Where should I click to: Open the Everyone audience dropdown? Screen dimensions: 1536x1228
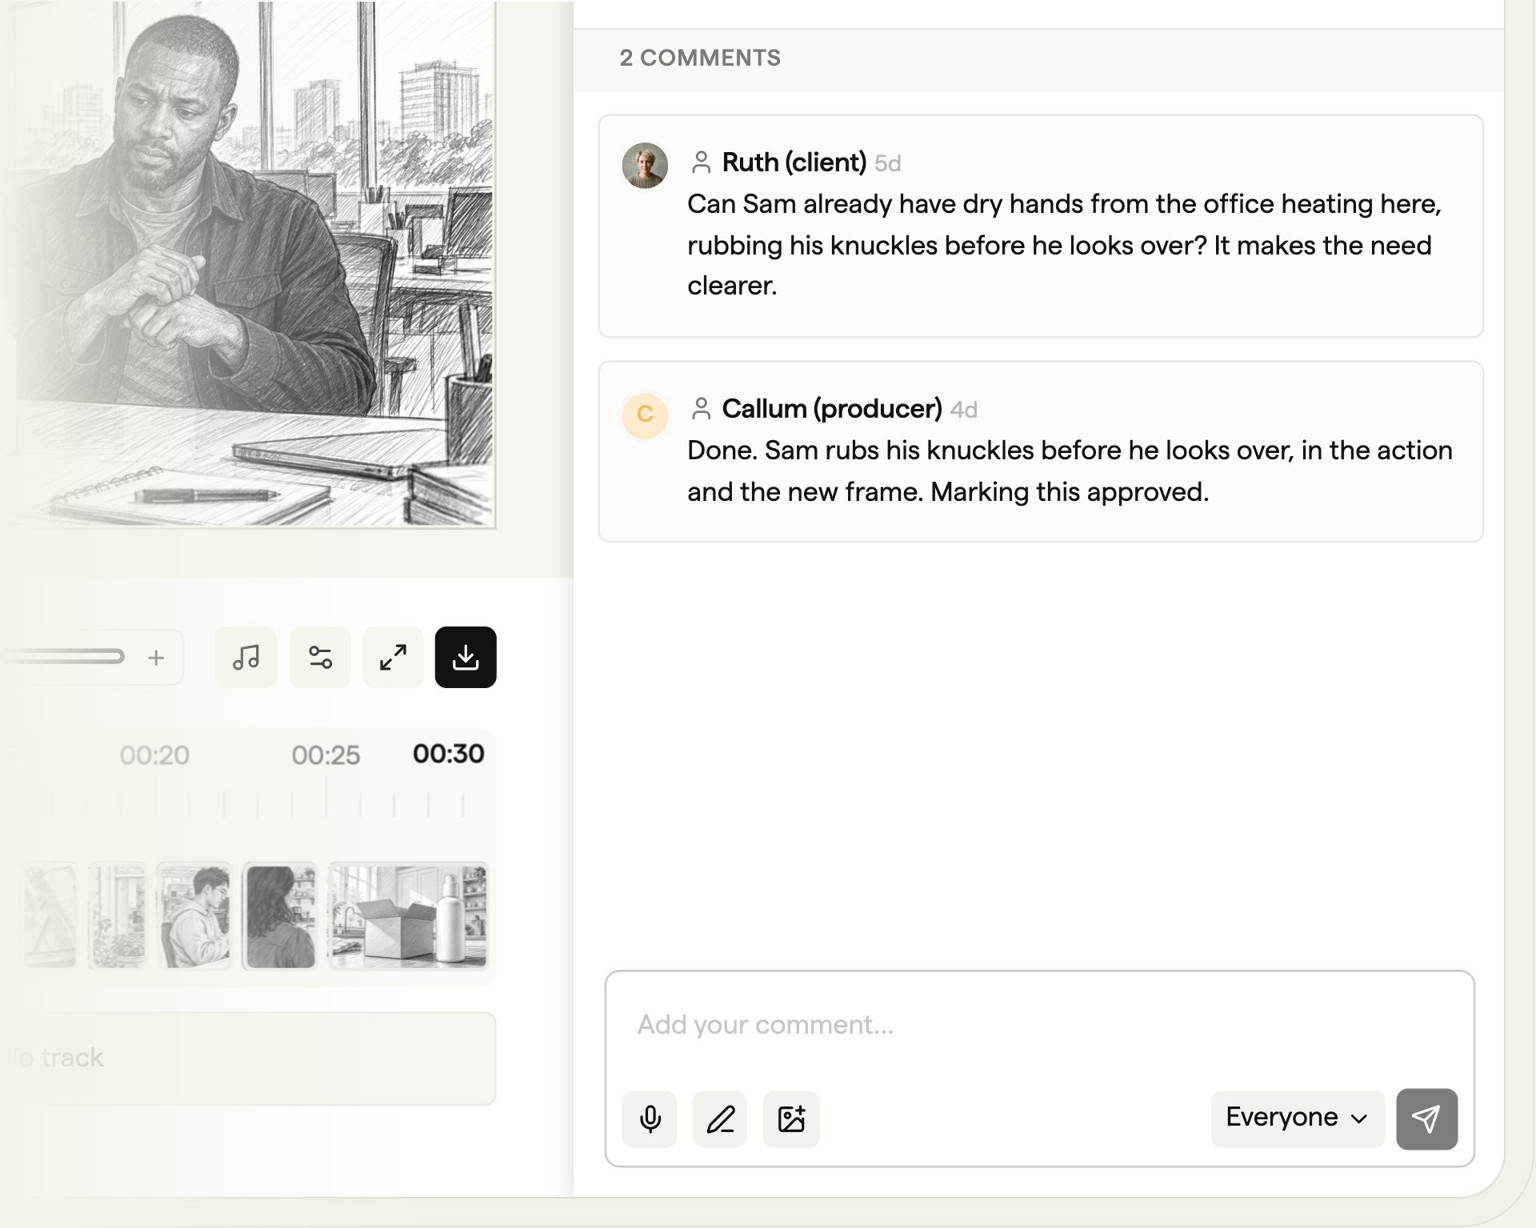point(1298,1118)
